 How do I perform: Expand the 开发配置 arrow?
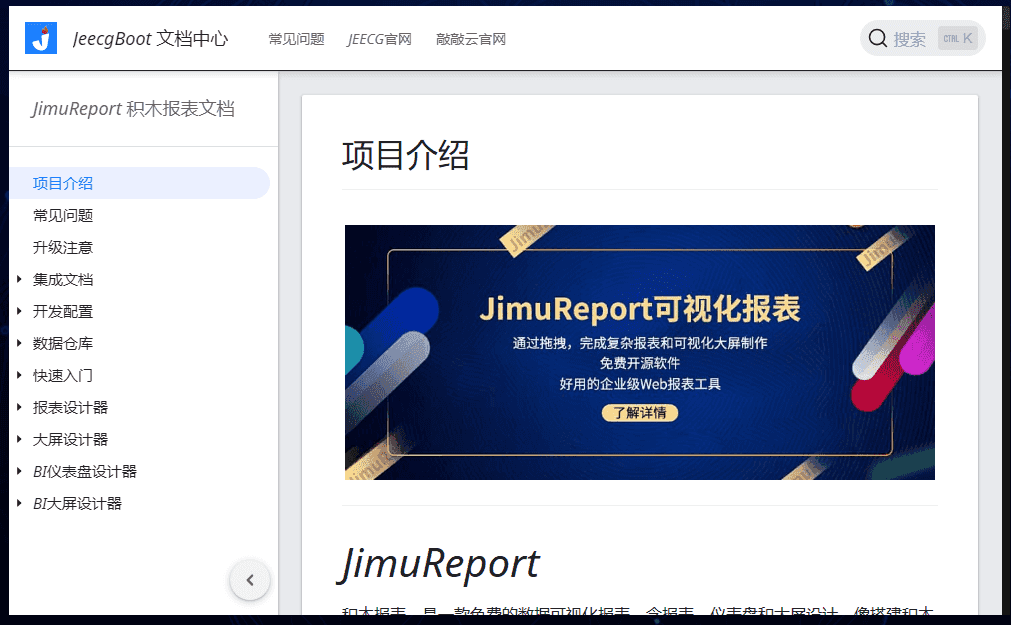coord(19,312)
